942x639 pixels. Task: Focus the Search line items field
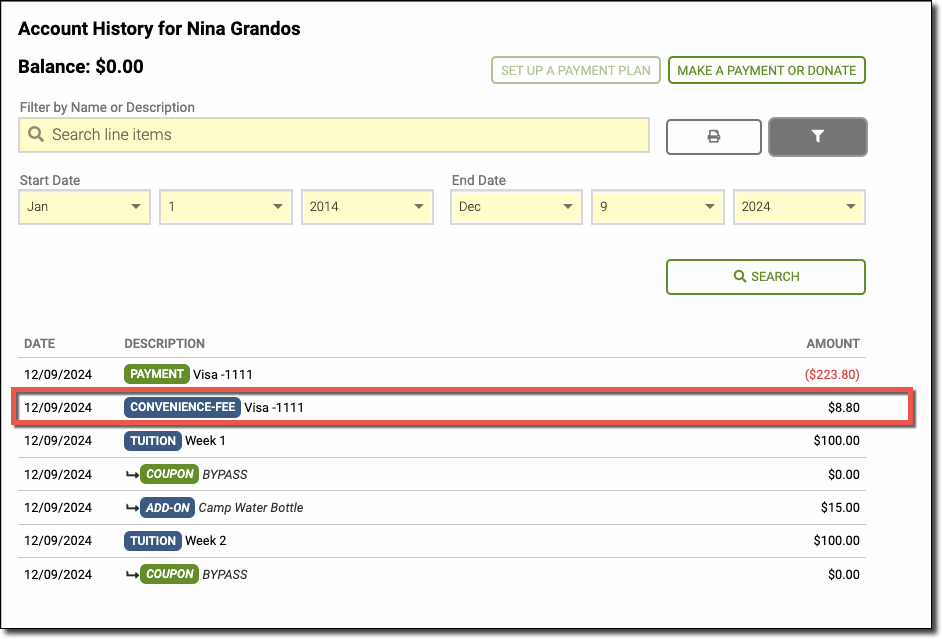334,135
